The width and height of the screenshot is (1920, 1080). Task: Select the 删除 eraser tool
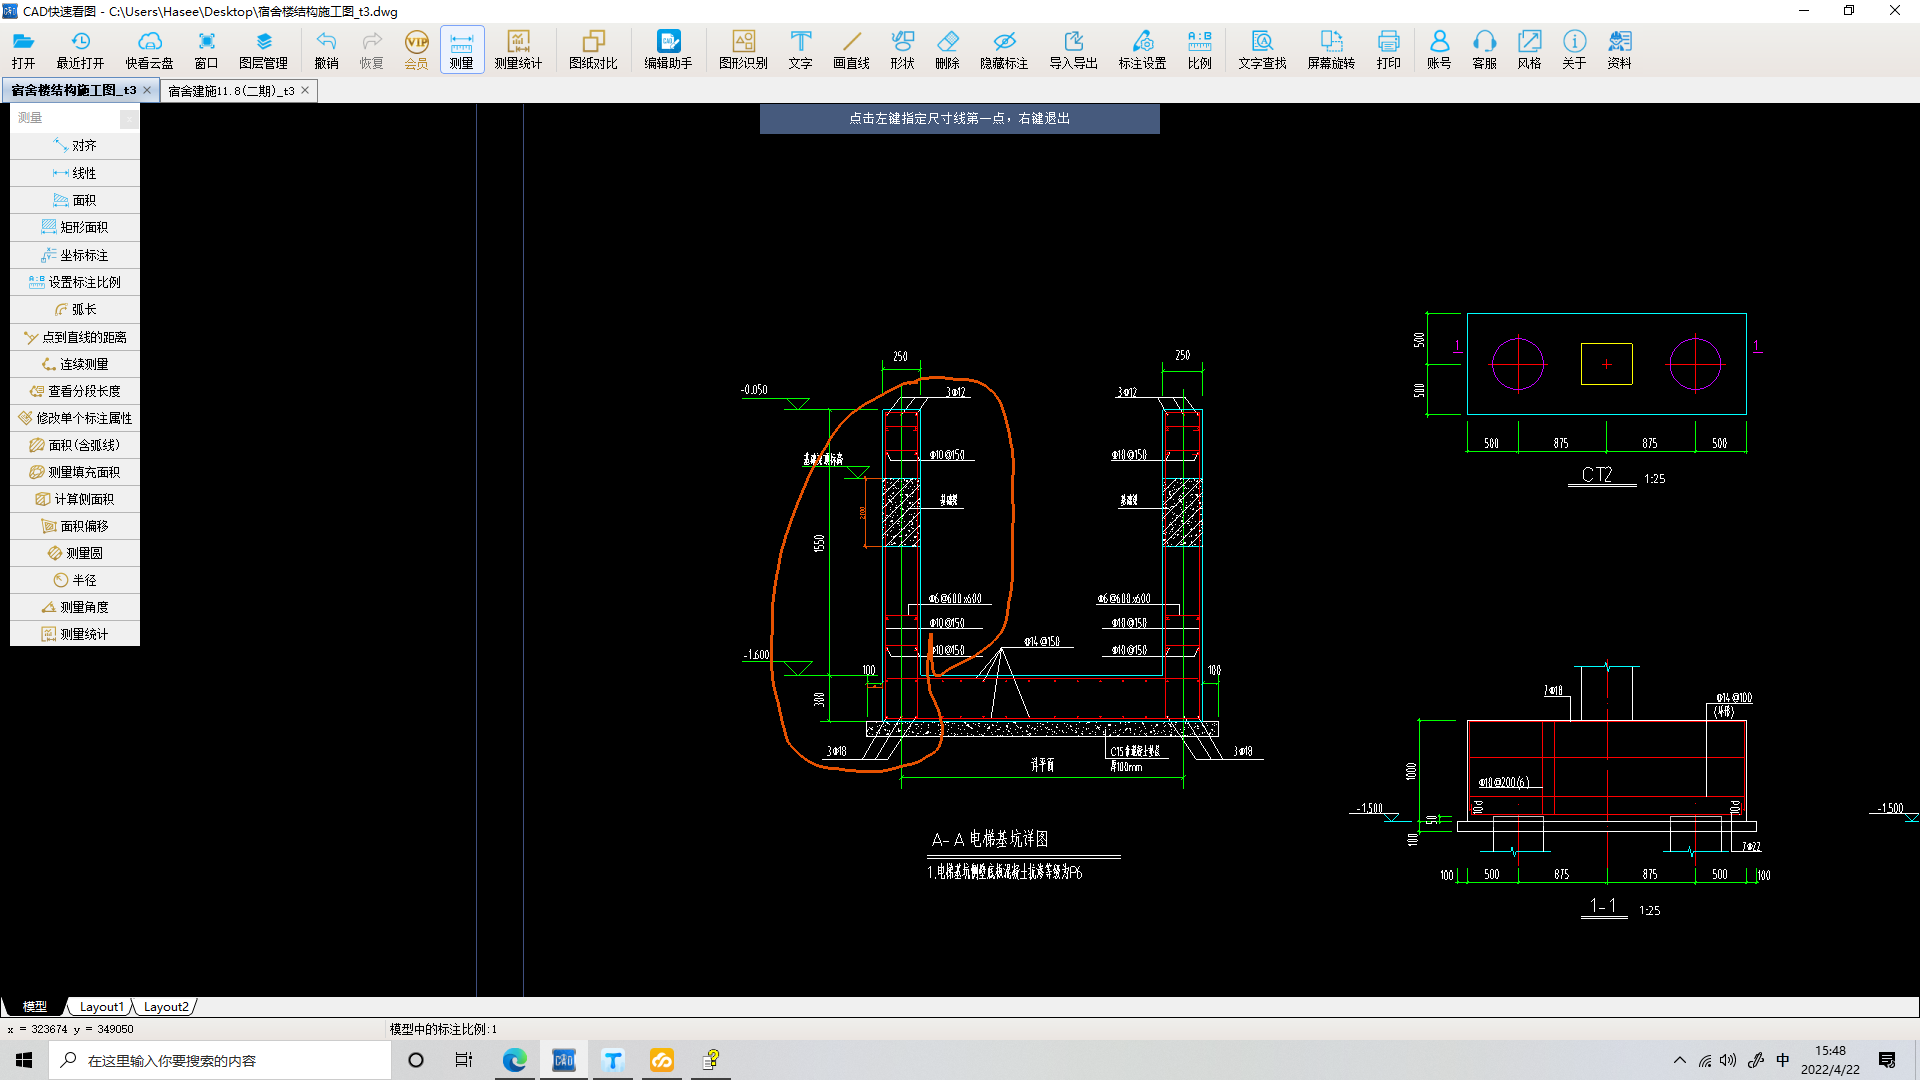point(947,50)
